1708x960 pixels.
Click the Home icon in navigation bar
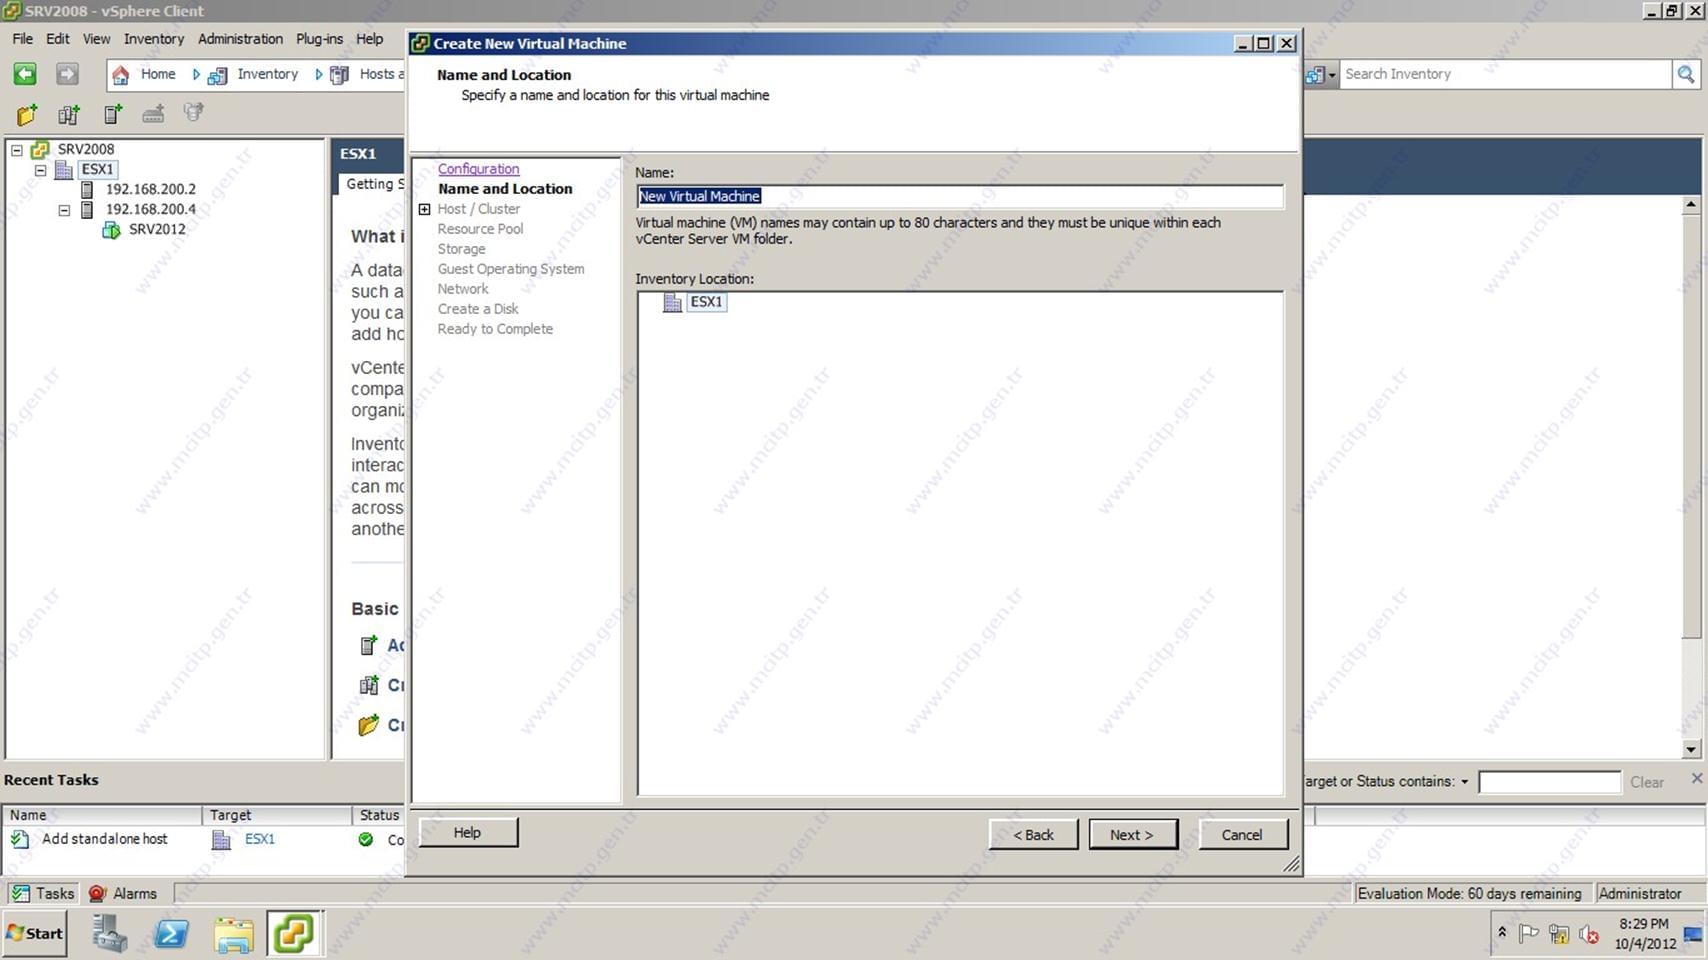121,75
